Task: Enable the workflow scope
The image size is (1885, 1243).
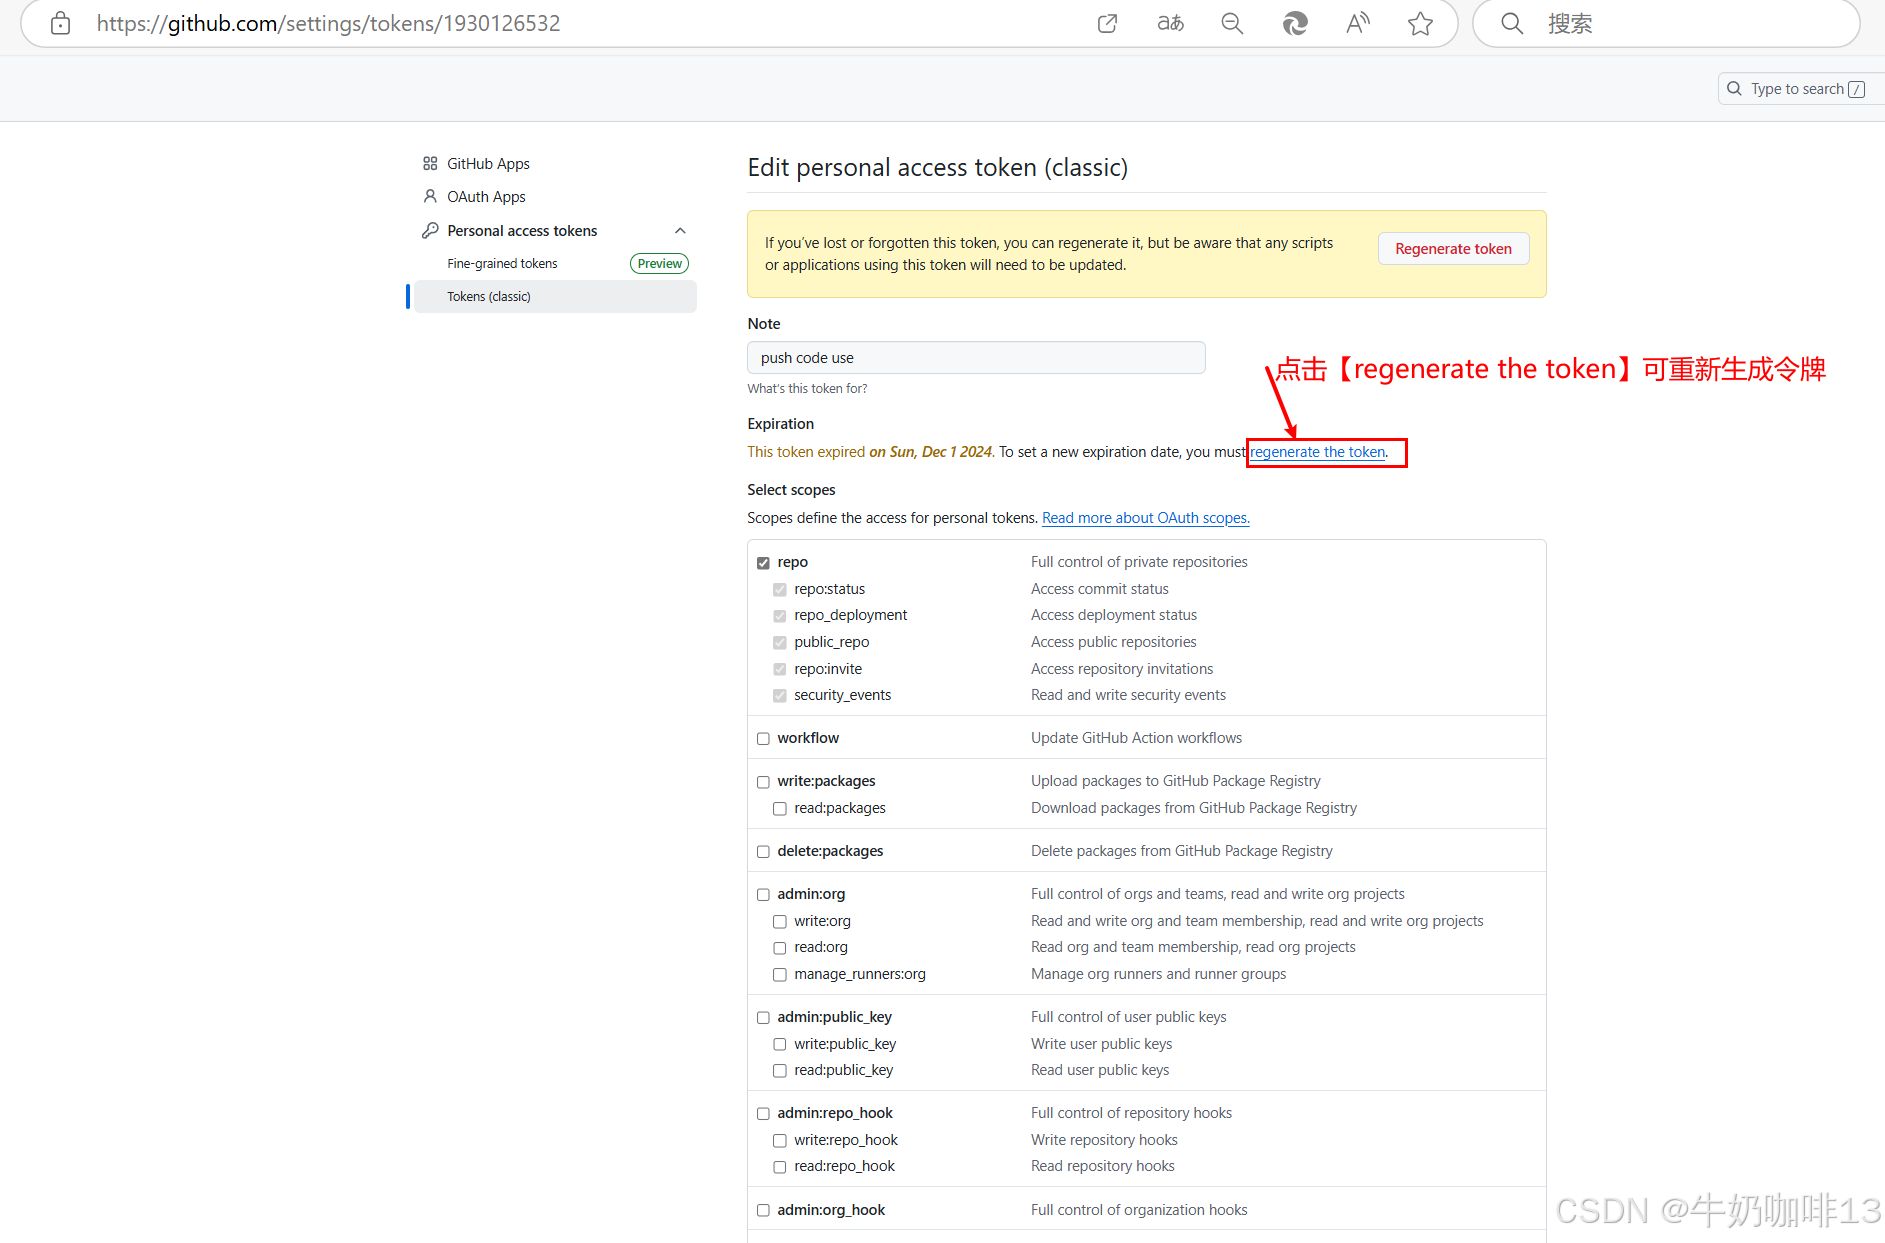Action: coord(763,738)
